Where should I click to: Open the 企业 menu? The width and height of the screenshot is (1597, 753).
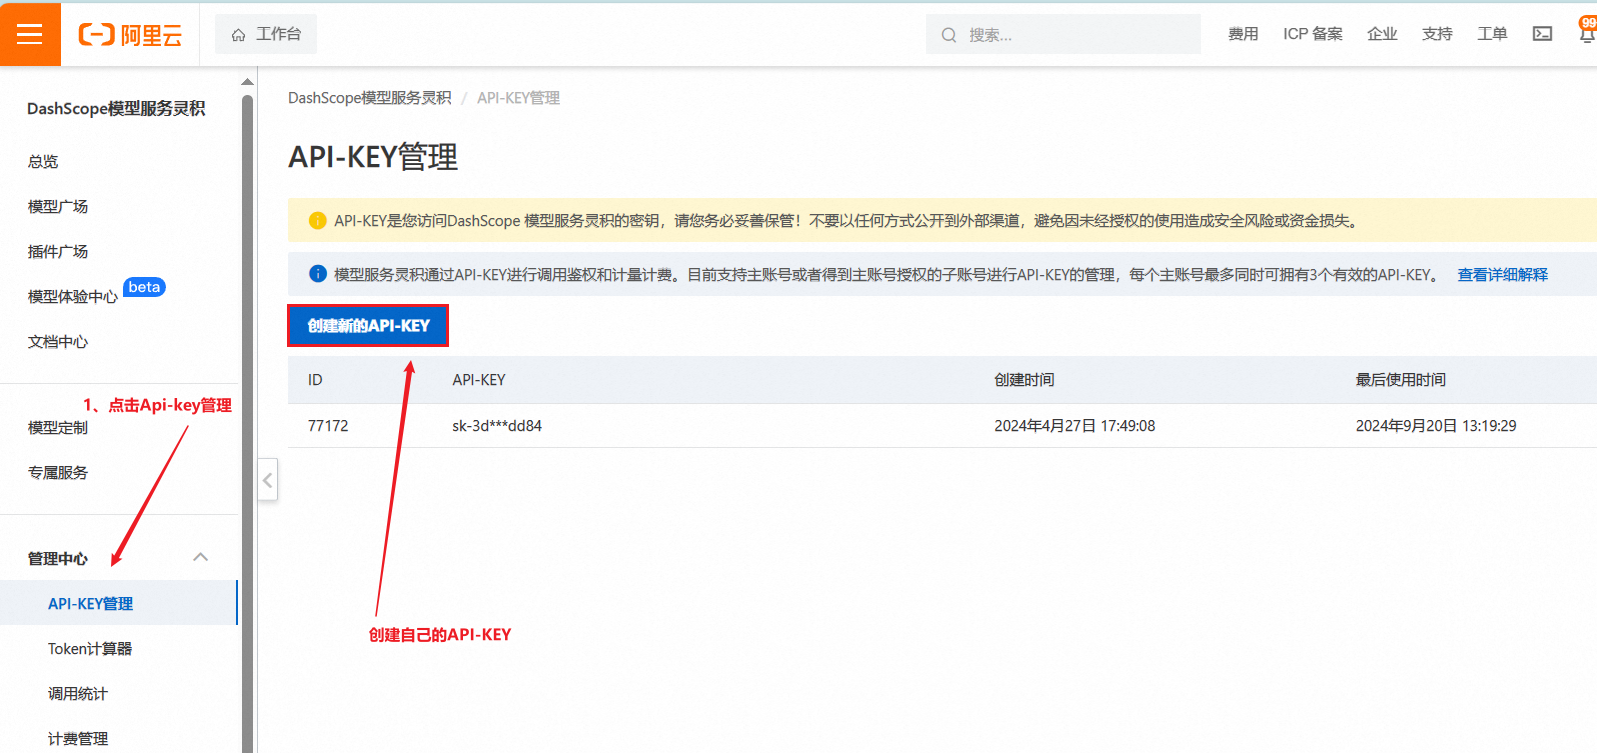click(1382, 34)
